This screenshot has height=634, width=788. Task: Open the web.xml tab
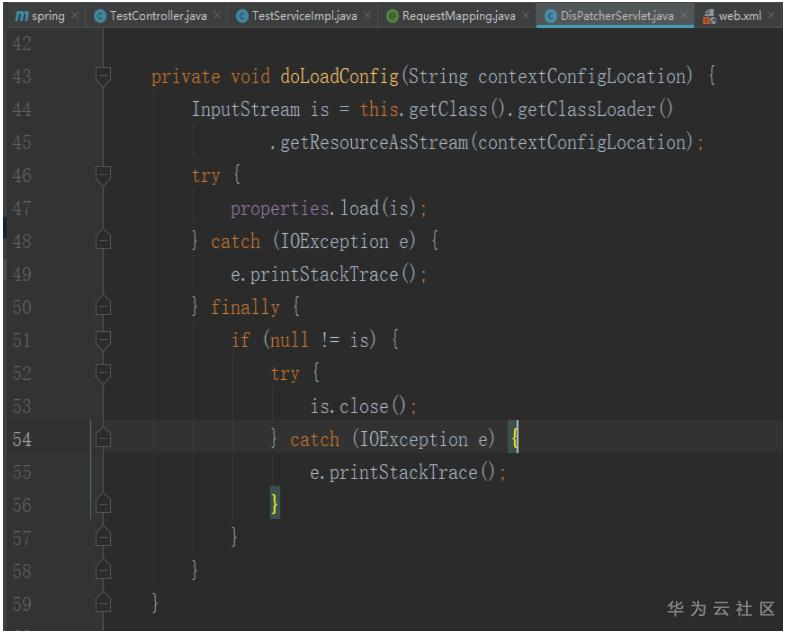click(739, 16)
